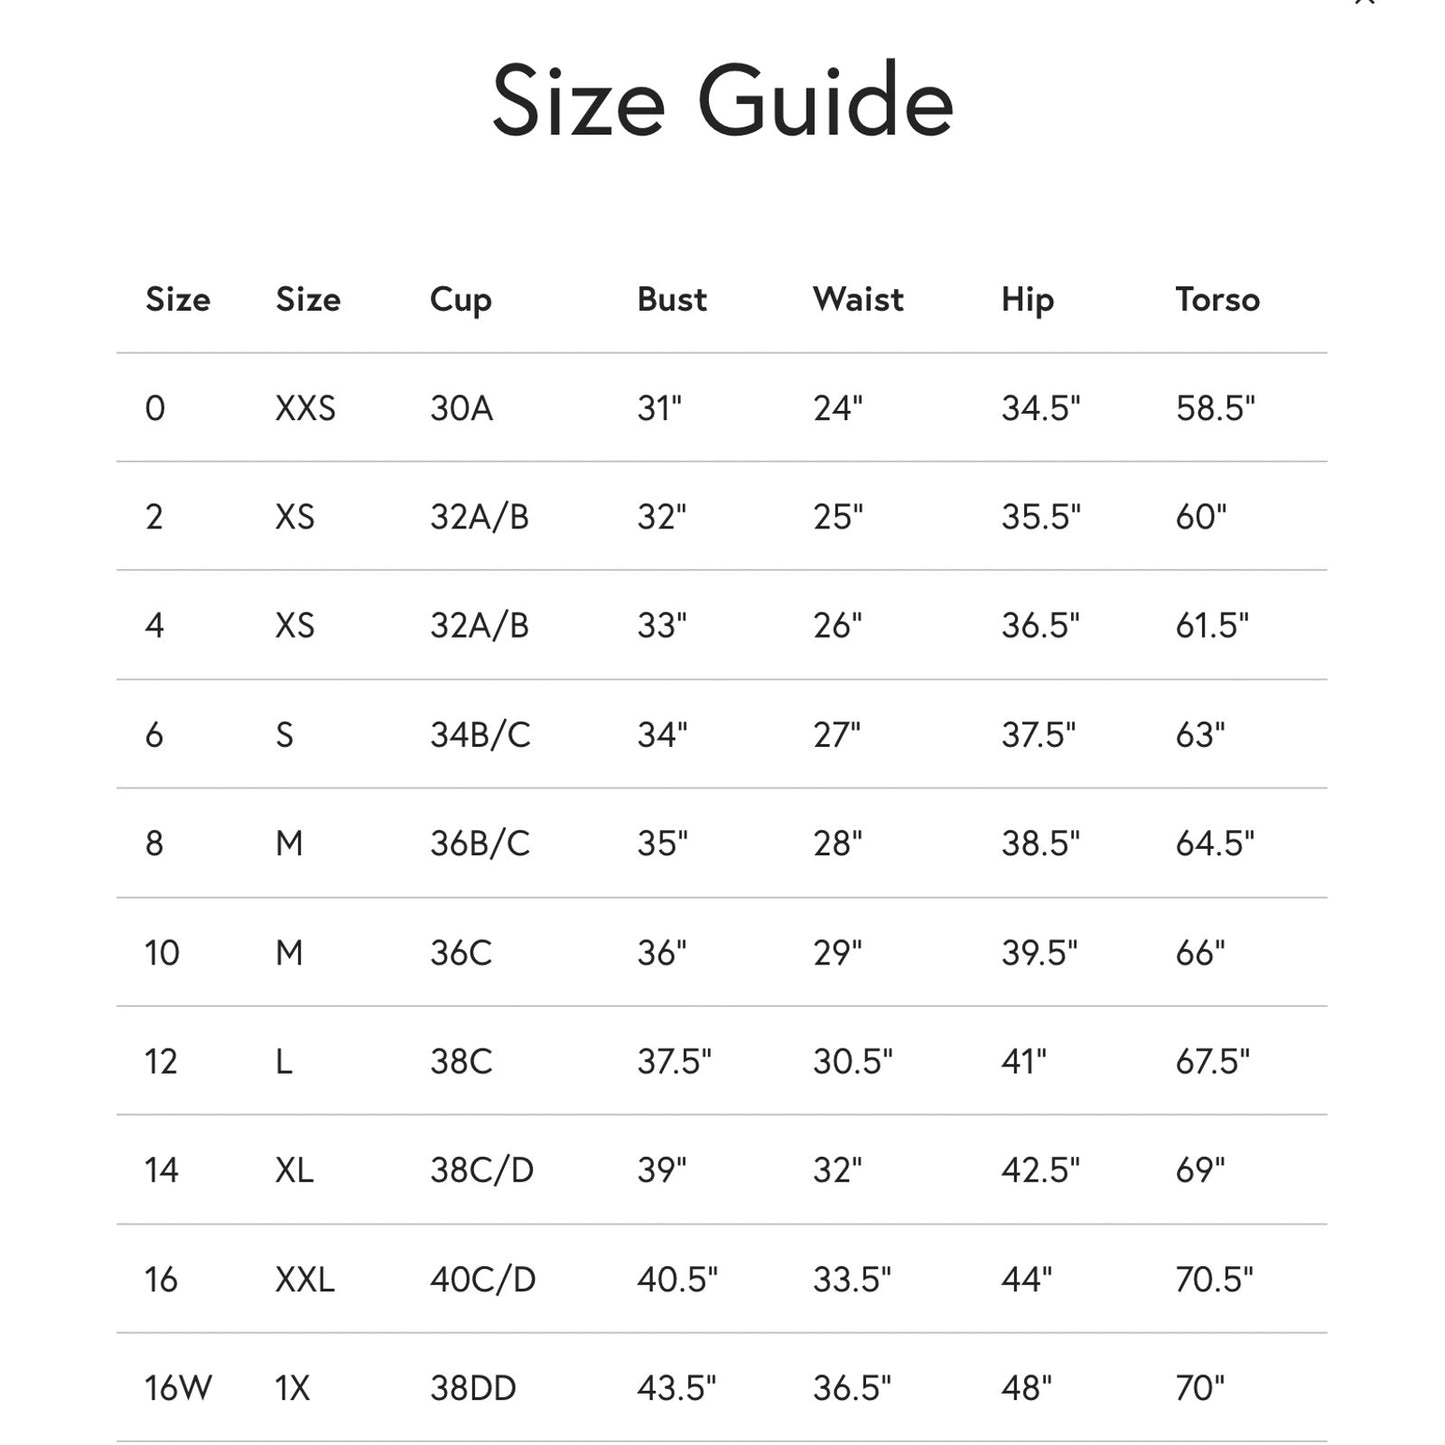Click the 40C/D cup cell
Viewport: 1445px width, 1445px height.
click(x=482, y=1279)
